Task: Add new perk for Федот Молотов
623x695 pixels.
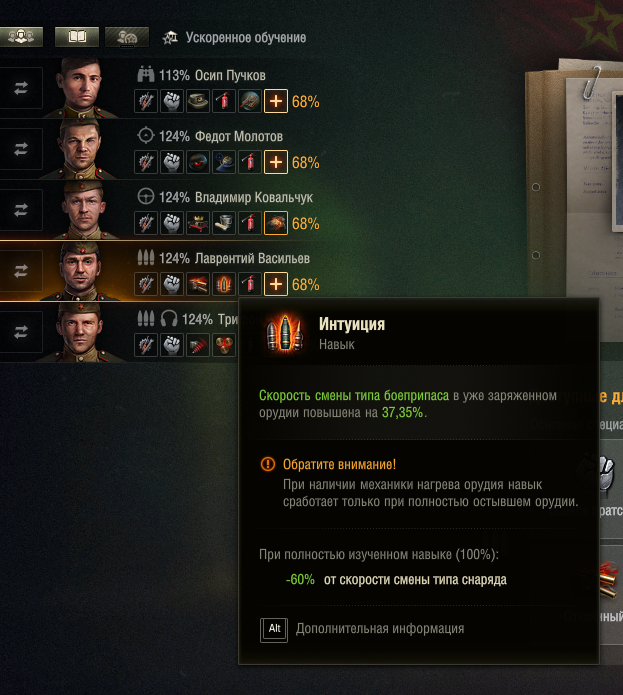Action: point(276,162)
